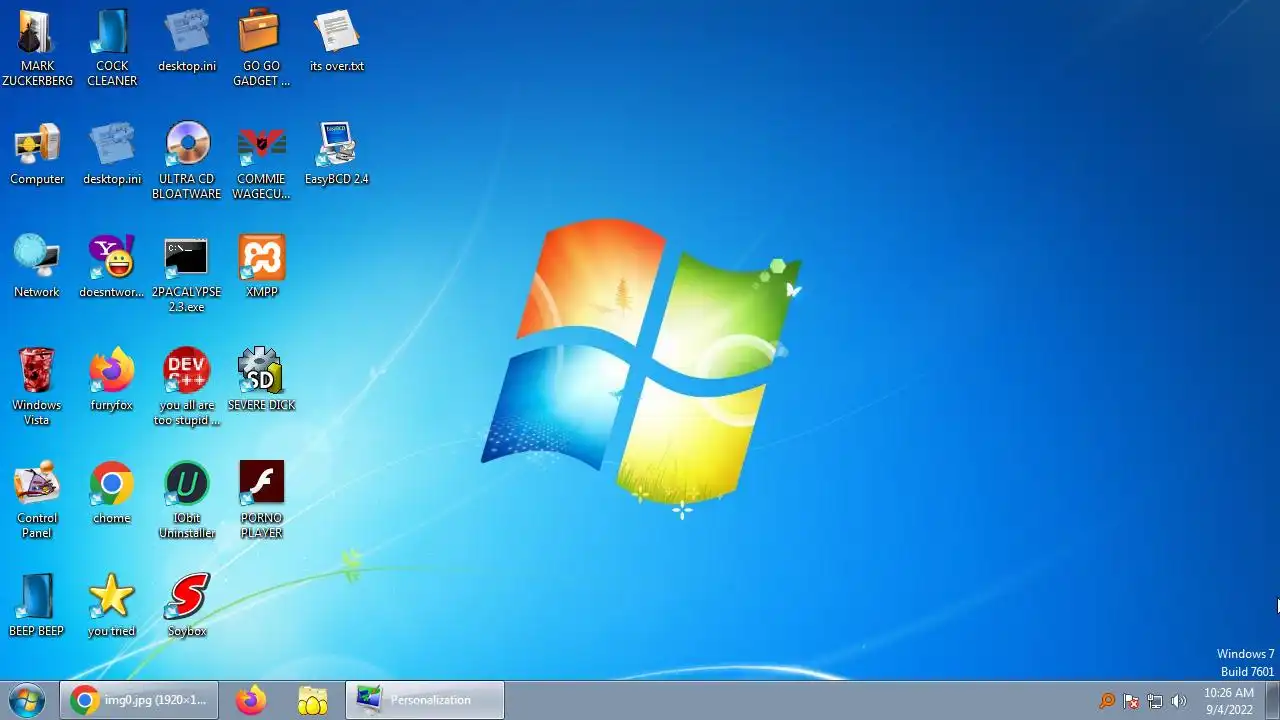Open the folder icon on the taskbar
This screenshot has height=720, width=1280.
(313, 700)
